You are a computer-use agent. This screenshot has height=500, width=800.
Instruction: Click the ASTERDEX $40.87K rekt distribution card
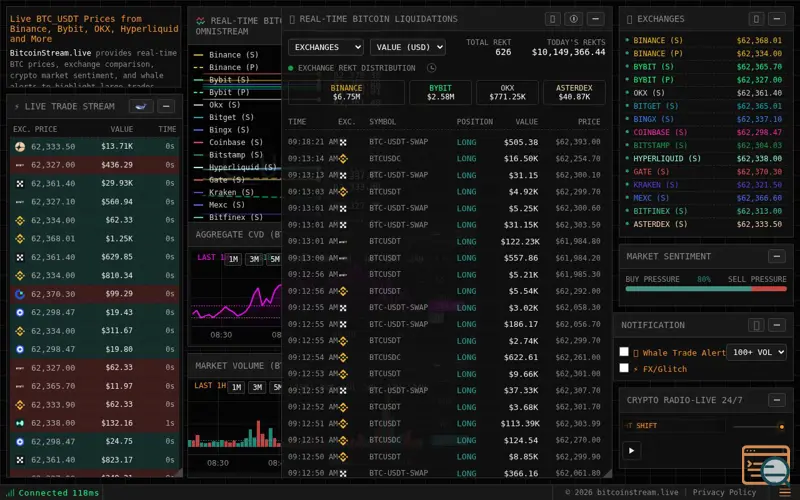pos(574,92)
